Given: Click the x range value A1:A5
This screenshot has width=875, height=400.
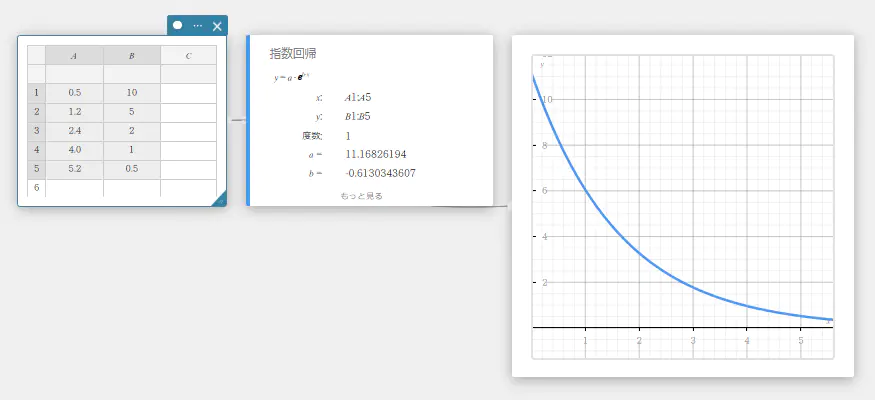Looking at the screenshot, I should click(358, 98).
